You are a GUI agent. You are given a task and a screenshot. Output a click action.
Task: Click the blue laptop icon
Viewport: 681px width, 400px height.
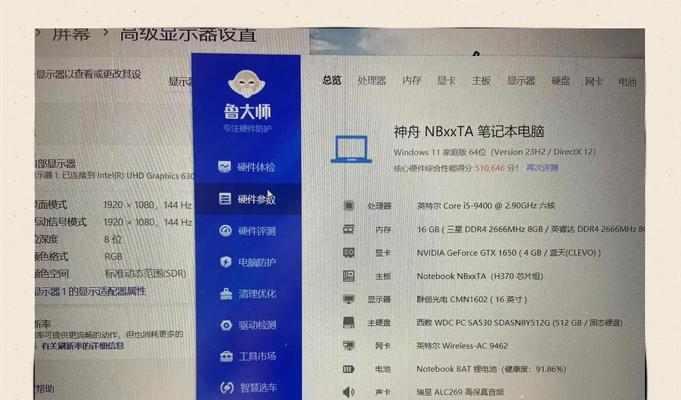[351, 149]
